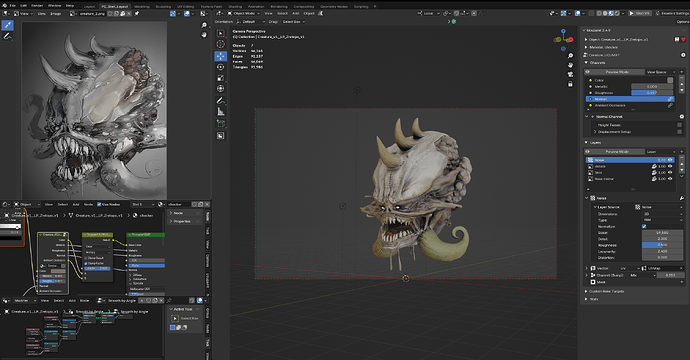Toggle Displacement Setup checkbox

coord(679,132)
